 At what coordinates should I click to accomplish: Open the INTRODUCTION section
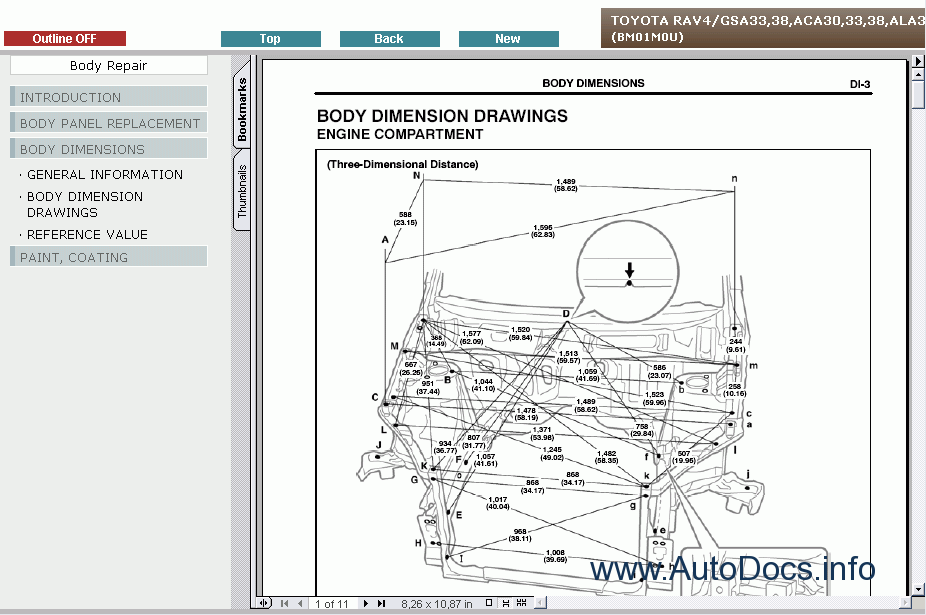[x=109, y=97]
